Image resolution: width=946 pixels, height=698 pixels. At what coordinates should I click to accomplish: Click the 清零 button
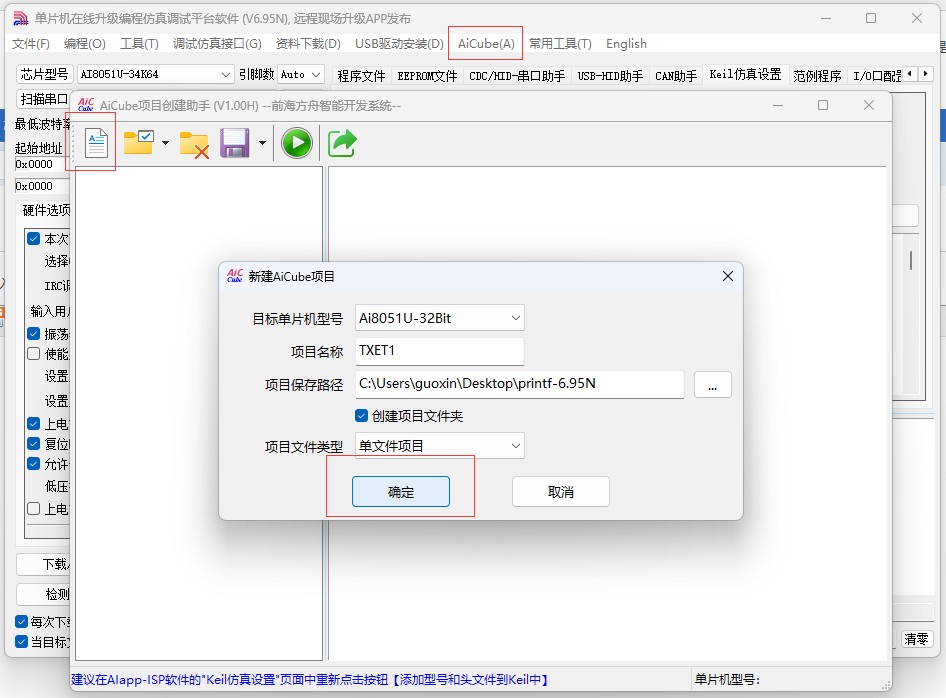[x=916, y=639]
